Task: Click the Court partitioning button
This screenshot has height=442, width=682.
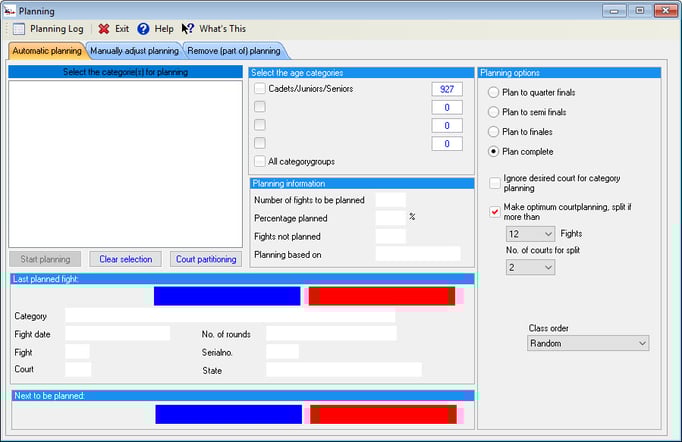Action: tap(206, 259)
